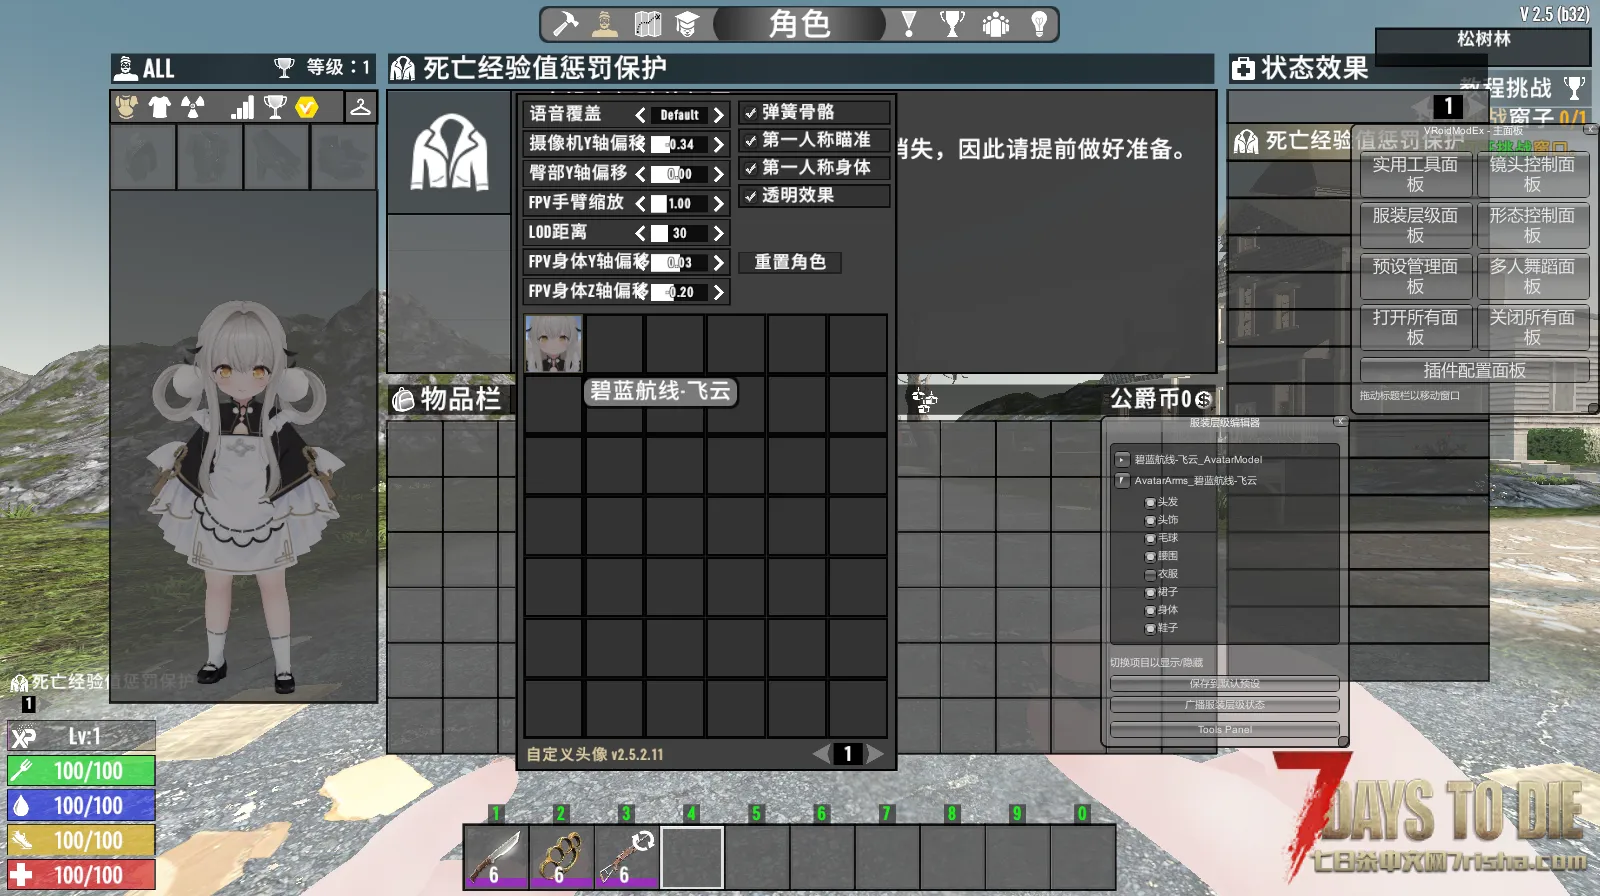Open the crafting menu hammer icon
The width and height of the screenshot is (1600, 896).
pos(565,24)
